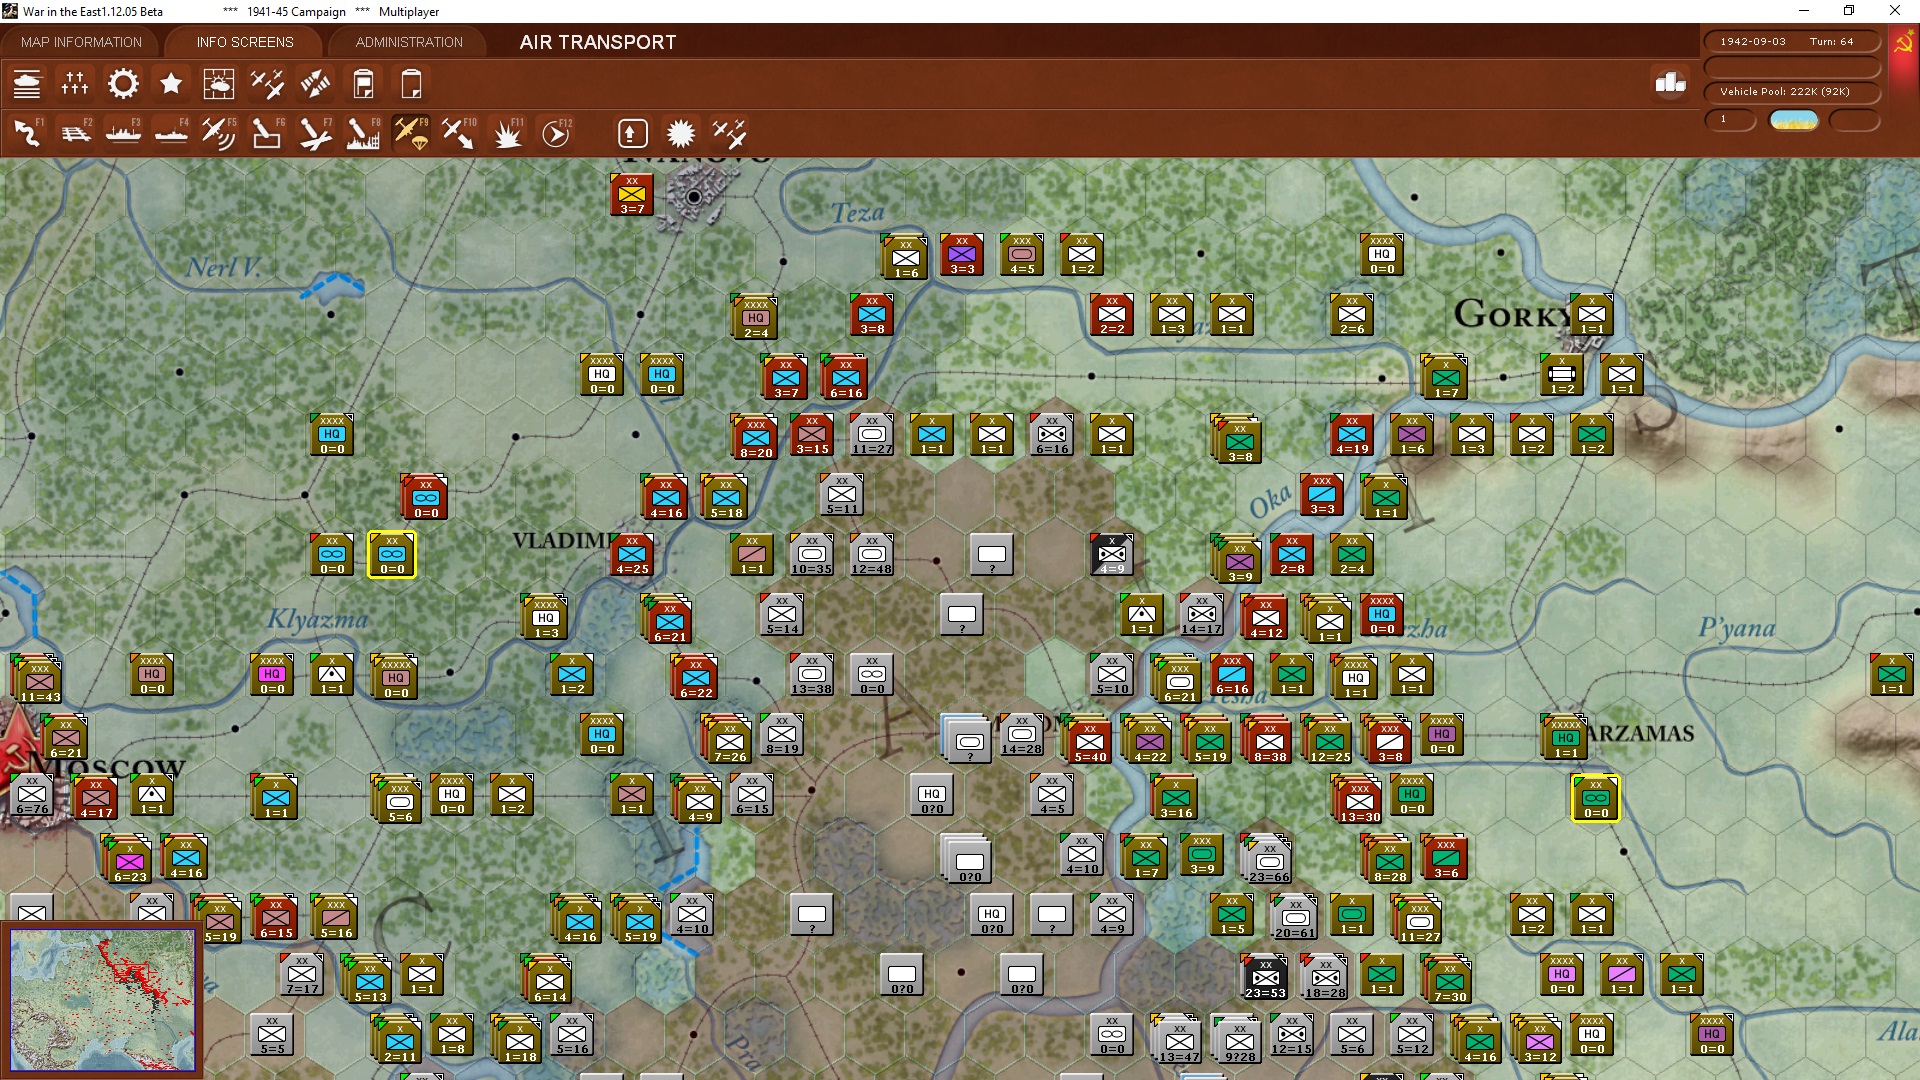Select the red 5=40 unit
This screenshot has width=1920, height=1080.
point(1088,739)
